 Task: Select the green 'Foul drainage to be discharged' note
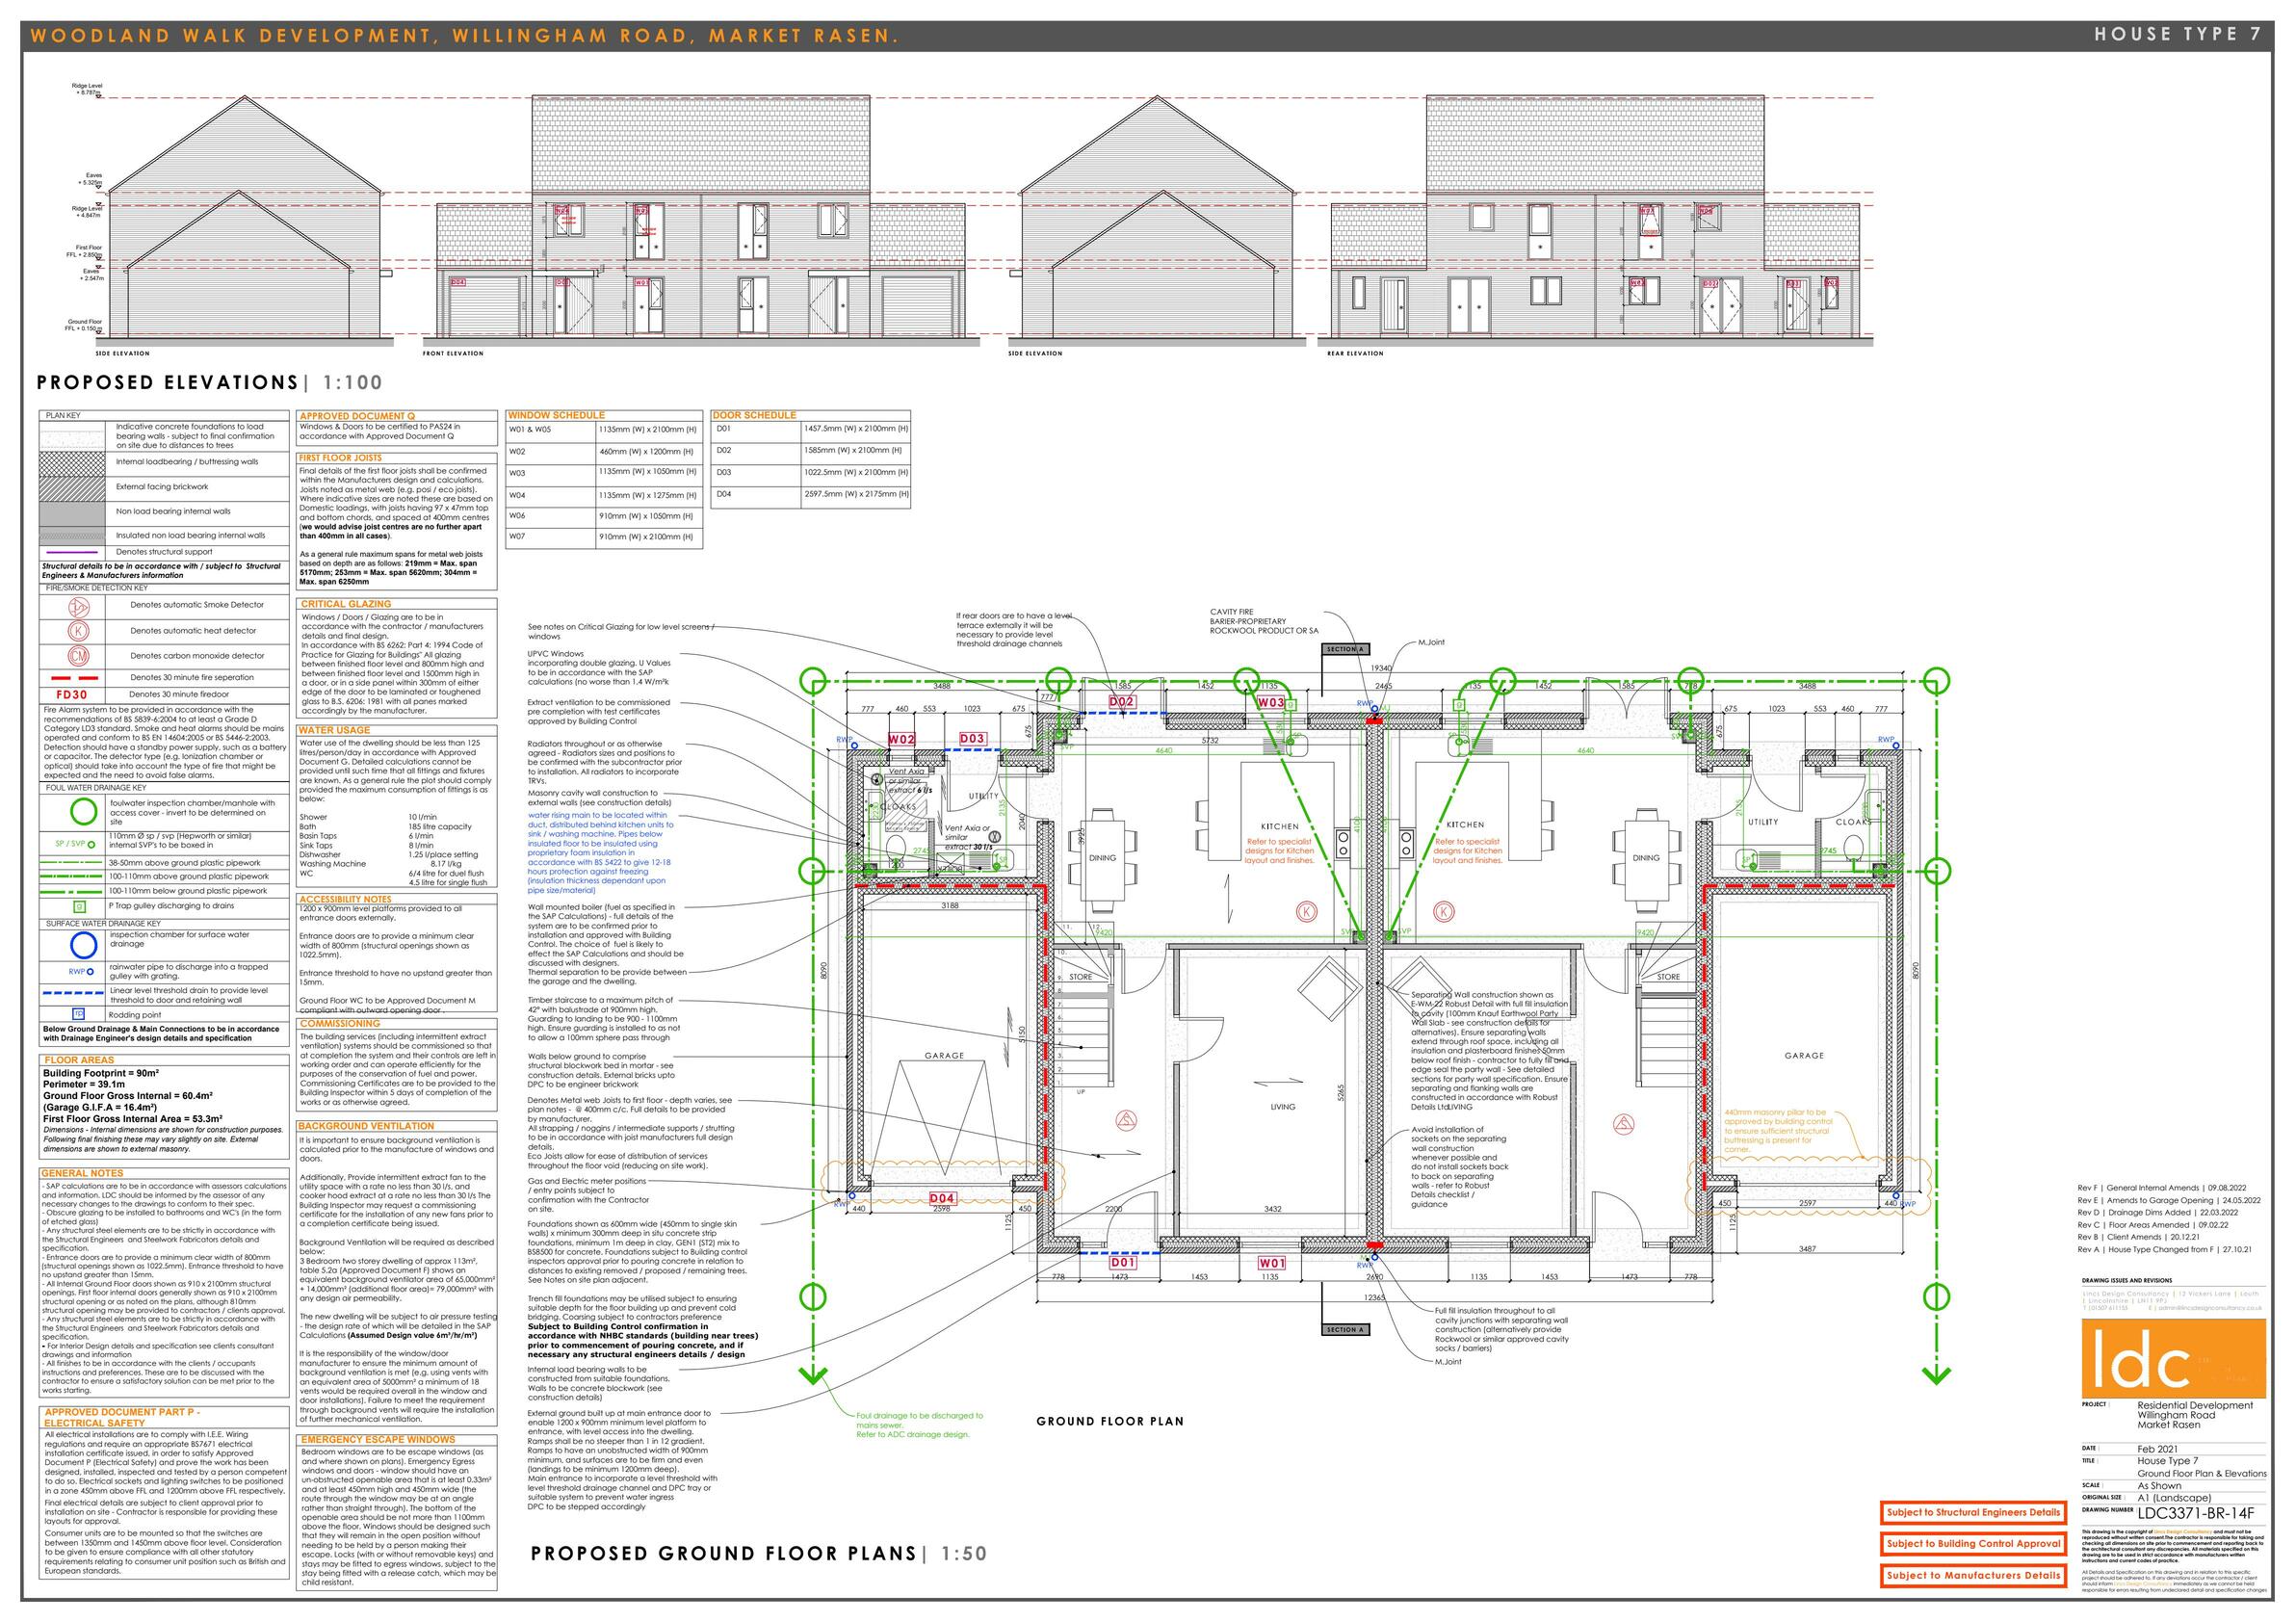(x=919, y=1425)
